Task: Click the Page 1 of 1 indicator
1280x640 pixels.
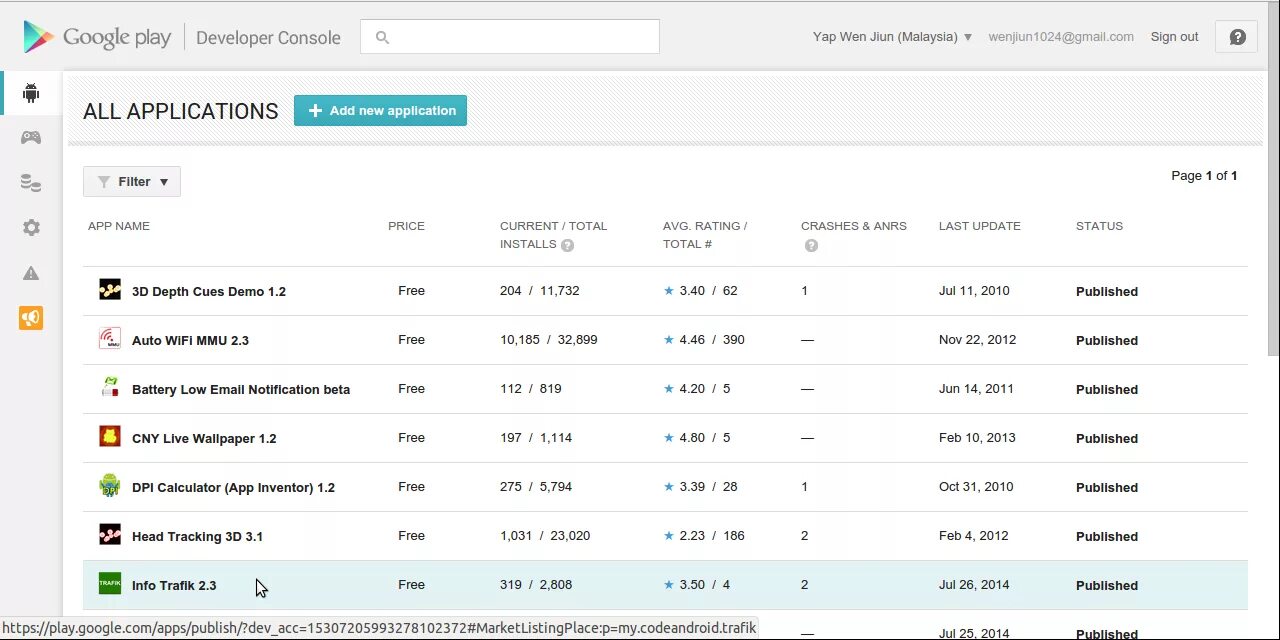Action: point(1204,176)
